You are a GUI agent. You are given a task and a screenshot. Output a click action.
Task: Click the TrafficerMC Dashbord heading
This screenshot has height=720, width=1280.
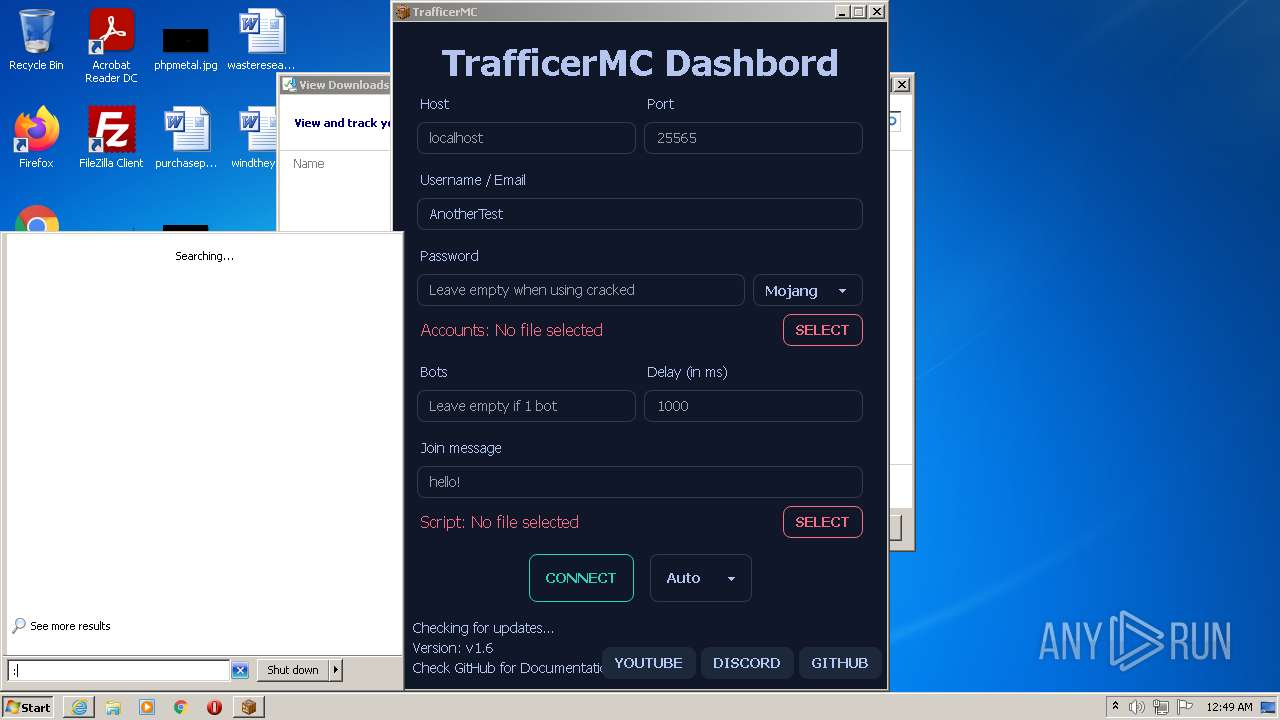pyautogui.click(x=640, y=63)
